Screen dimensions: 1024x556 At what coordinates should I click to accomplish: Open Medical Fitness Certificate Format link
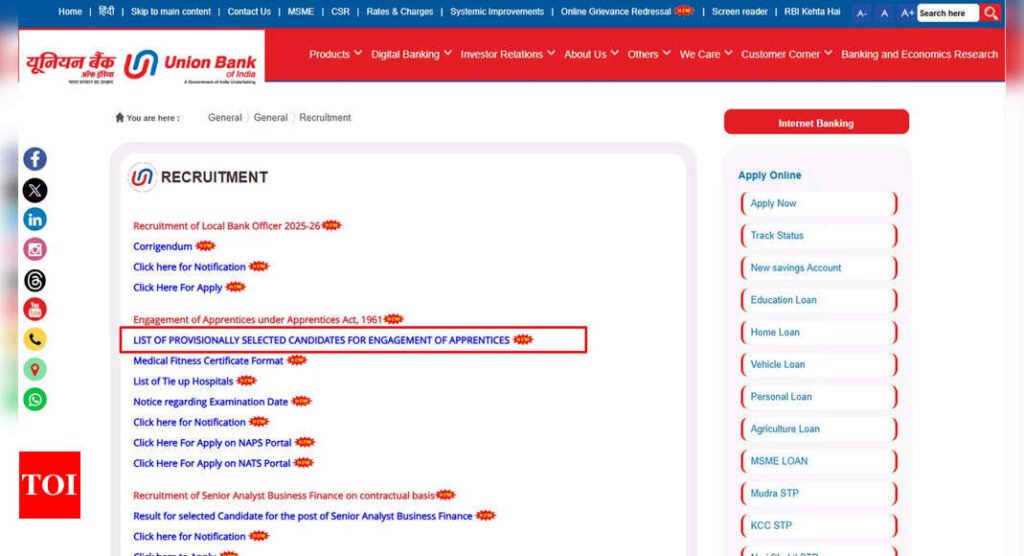coord(208,361)
